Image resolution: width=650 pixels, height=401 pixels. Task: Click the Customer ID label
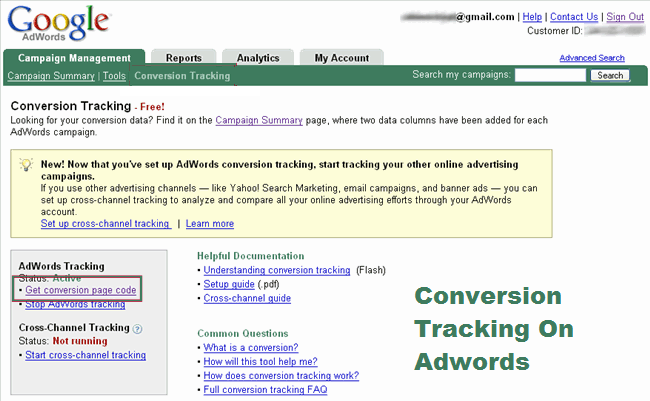click(x=555, y=31)
